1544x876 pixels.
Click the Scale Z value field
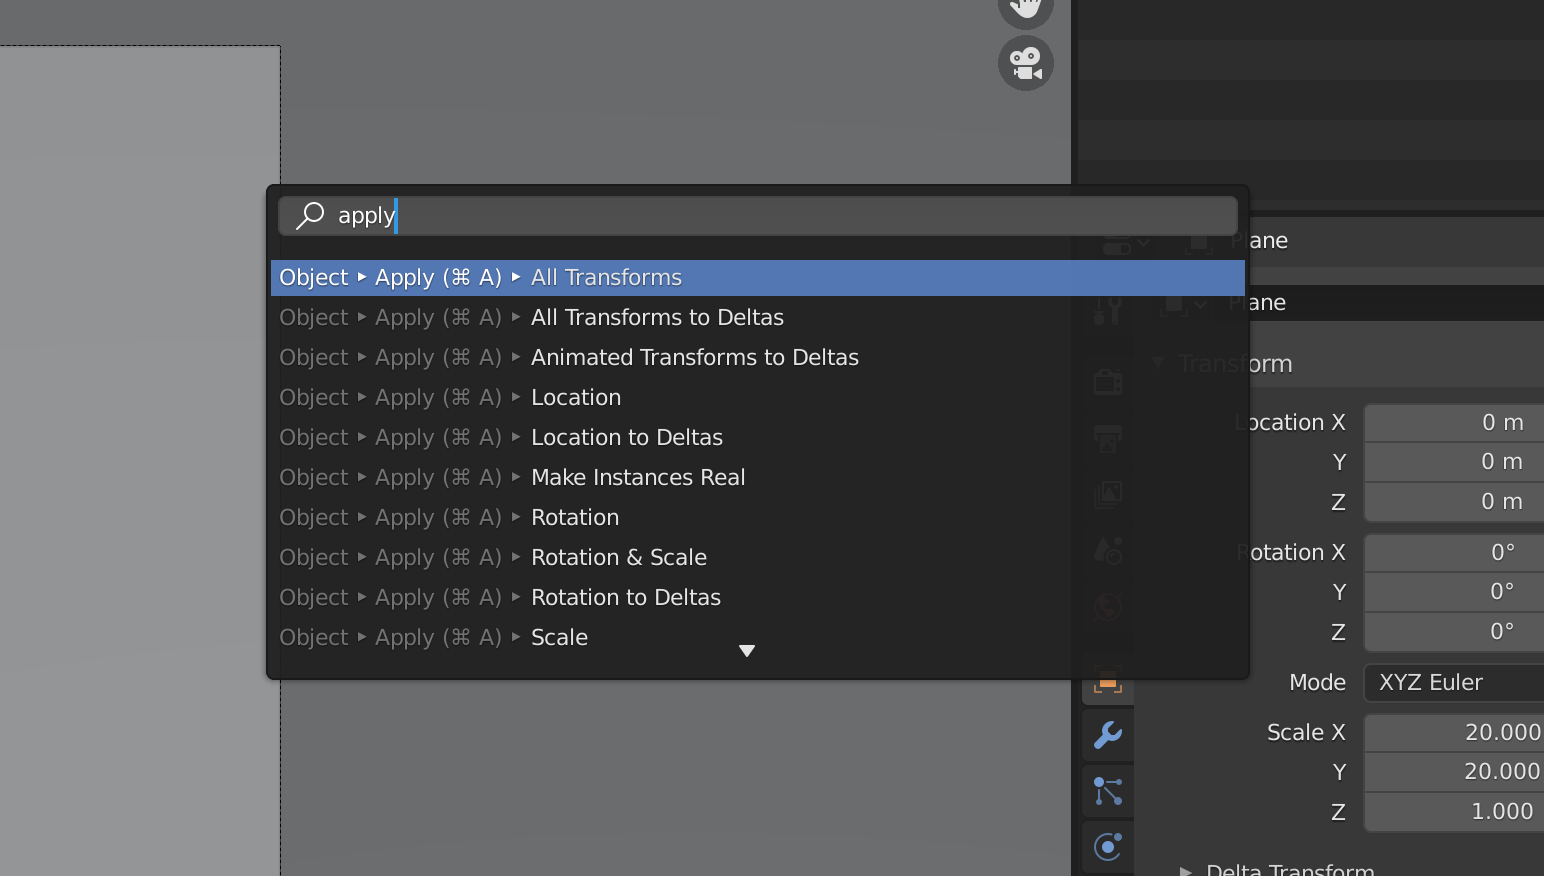[1454, 811]
